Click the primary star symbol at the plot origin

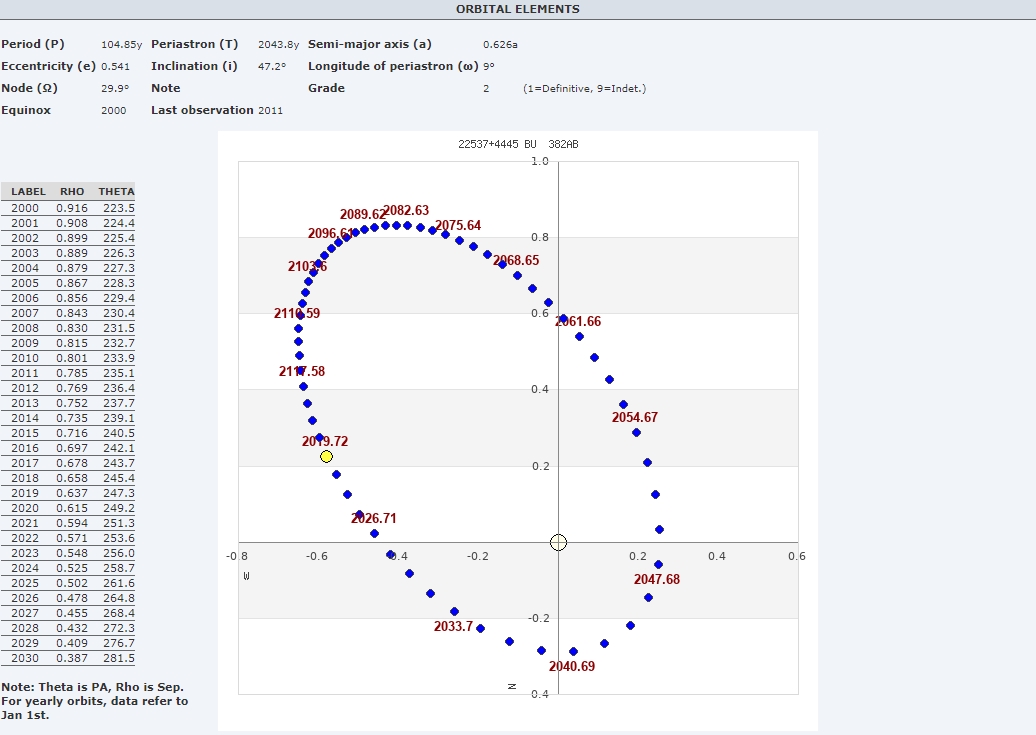[558, 542]
